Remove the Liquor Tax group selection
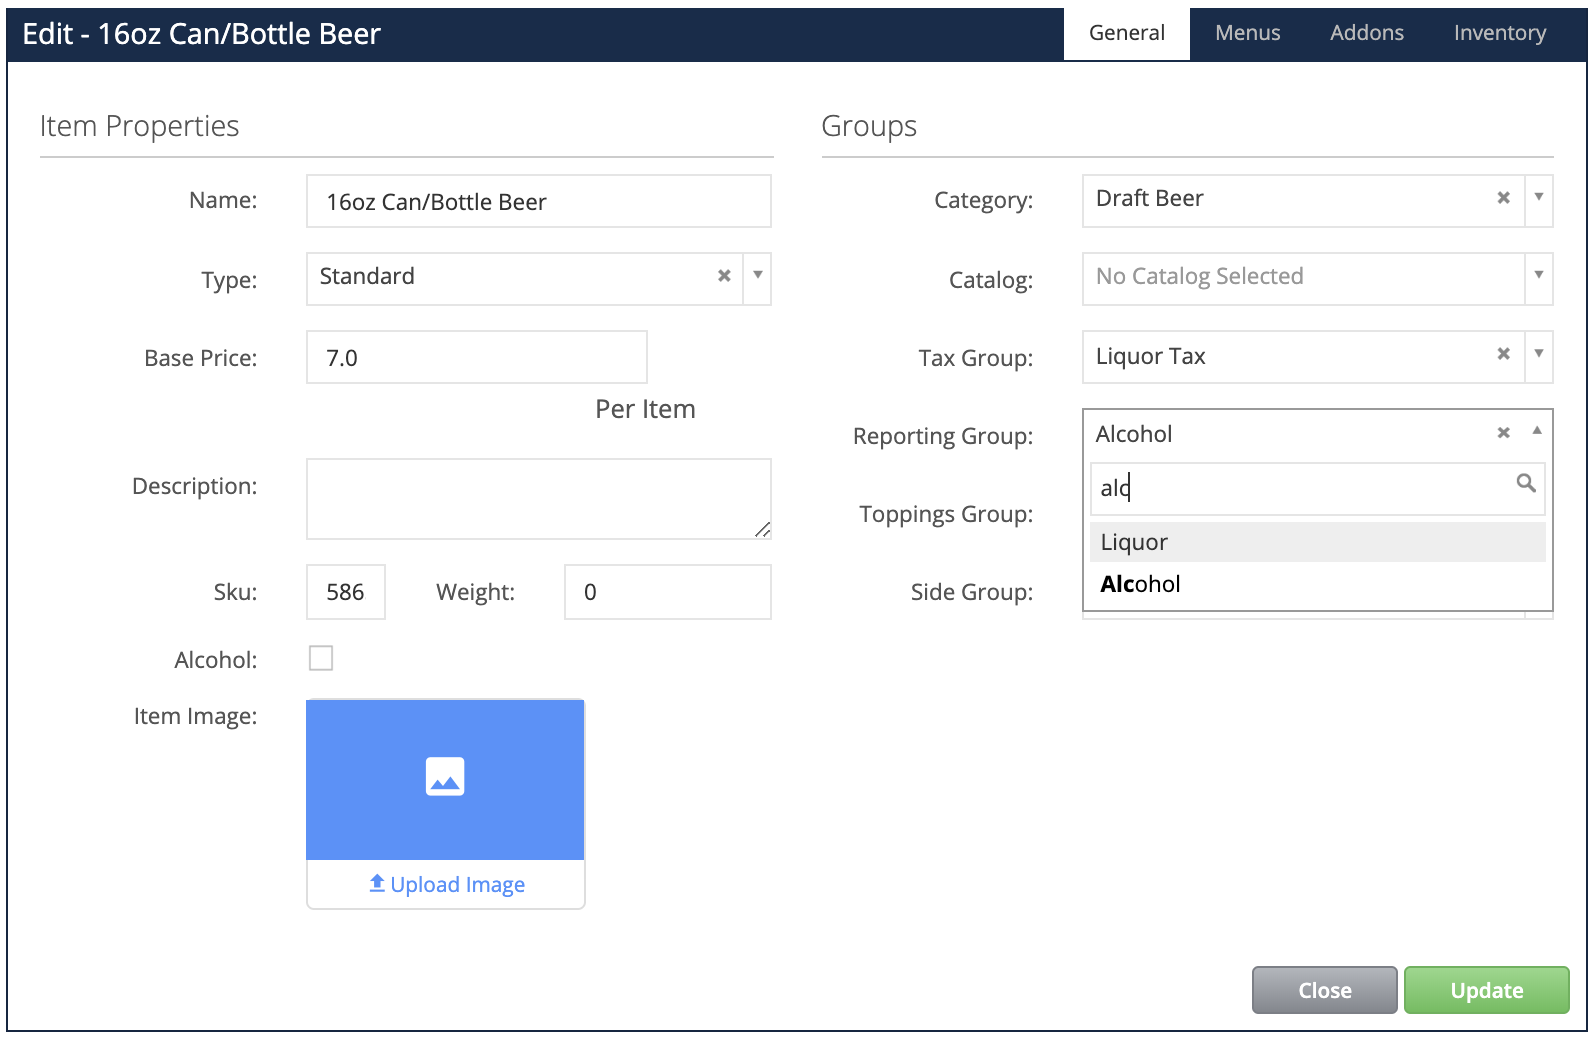This screenshot has height=1038, width=1594. pyautogui.click(x=1503, y=354)
